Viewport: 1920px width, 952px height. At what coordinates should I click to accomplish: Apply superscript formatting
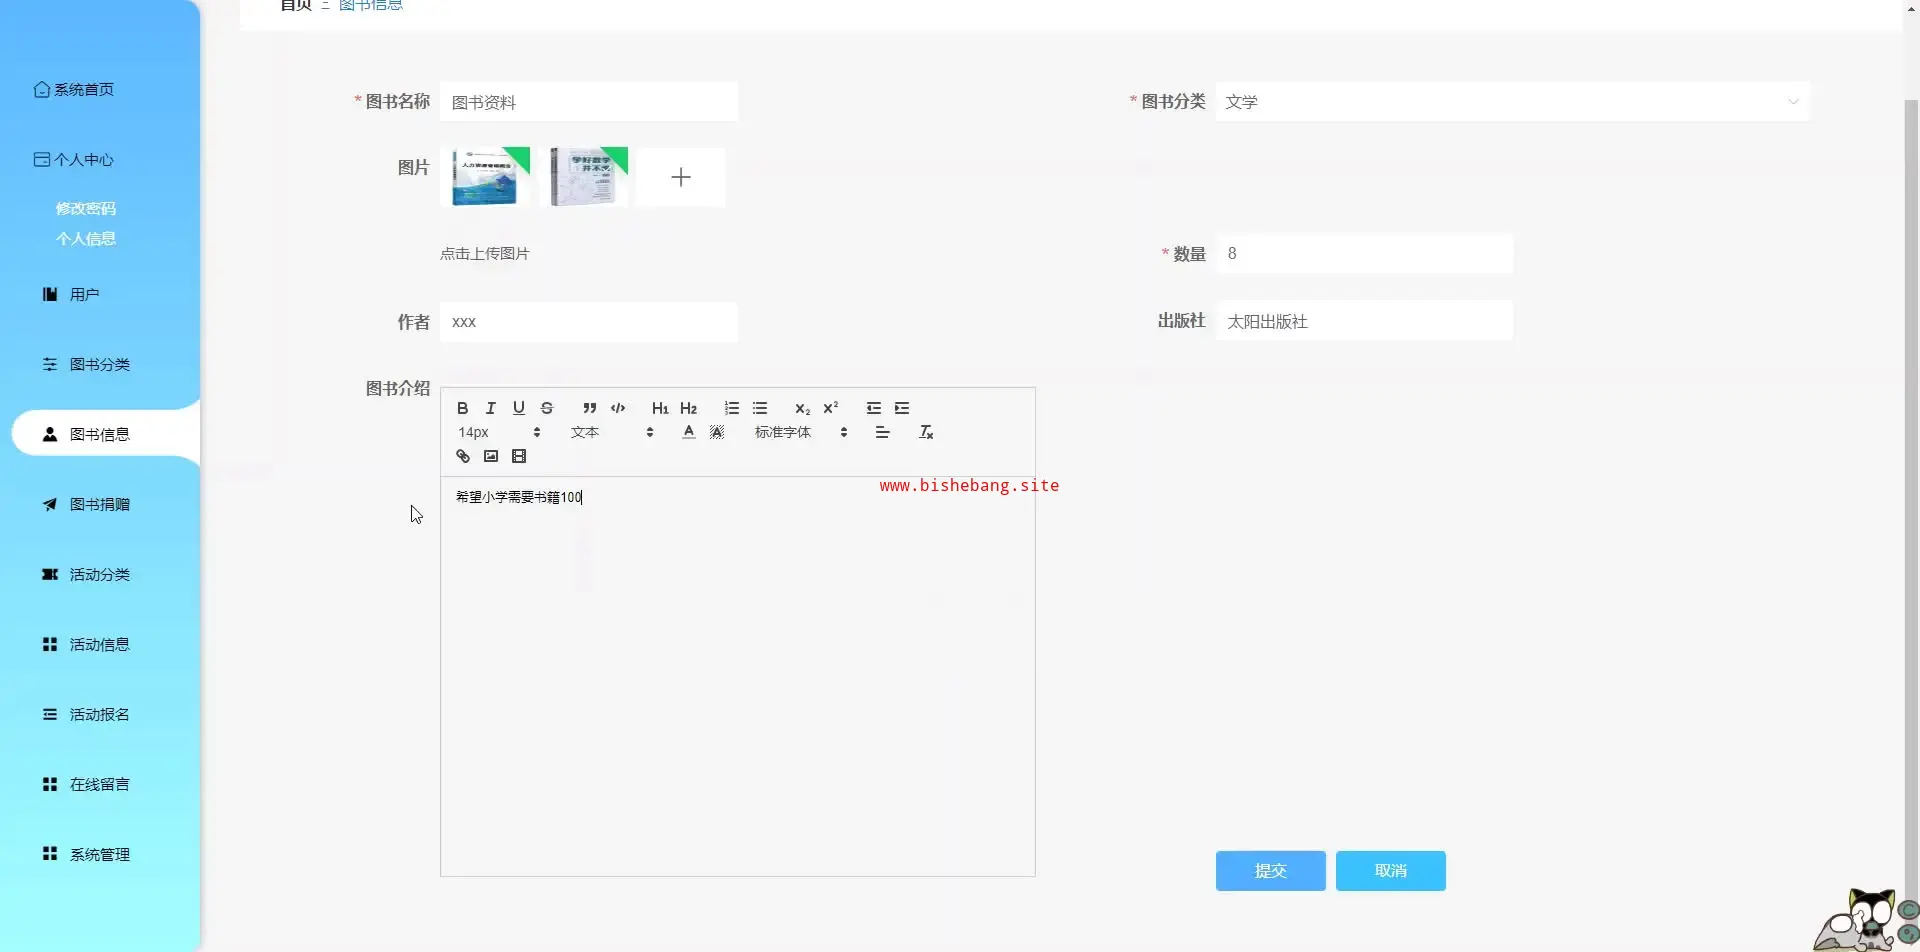pos(830,408)
